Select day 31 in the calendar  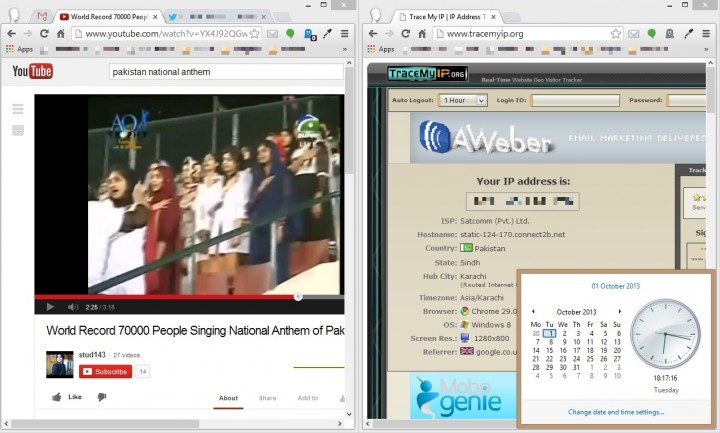coord(577,367)
